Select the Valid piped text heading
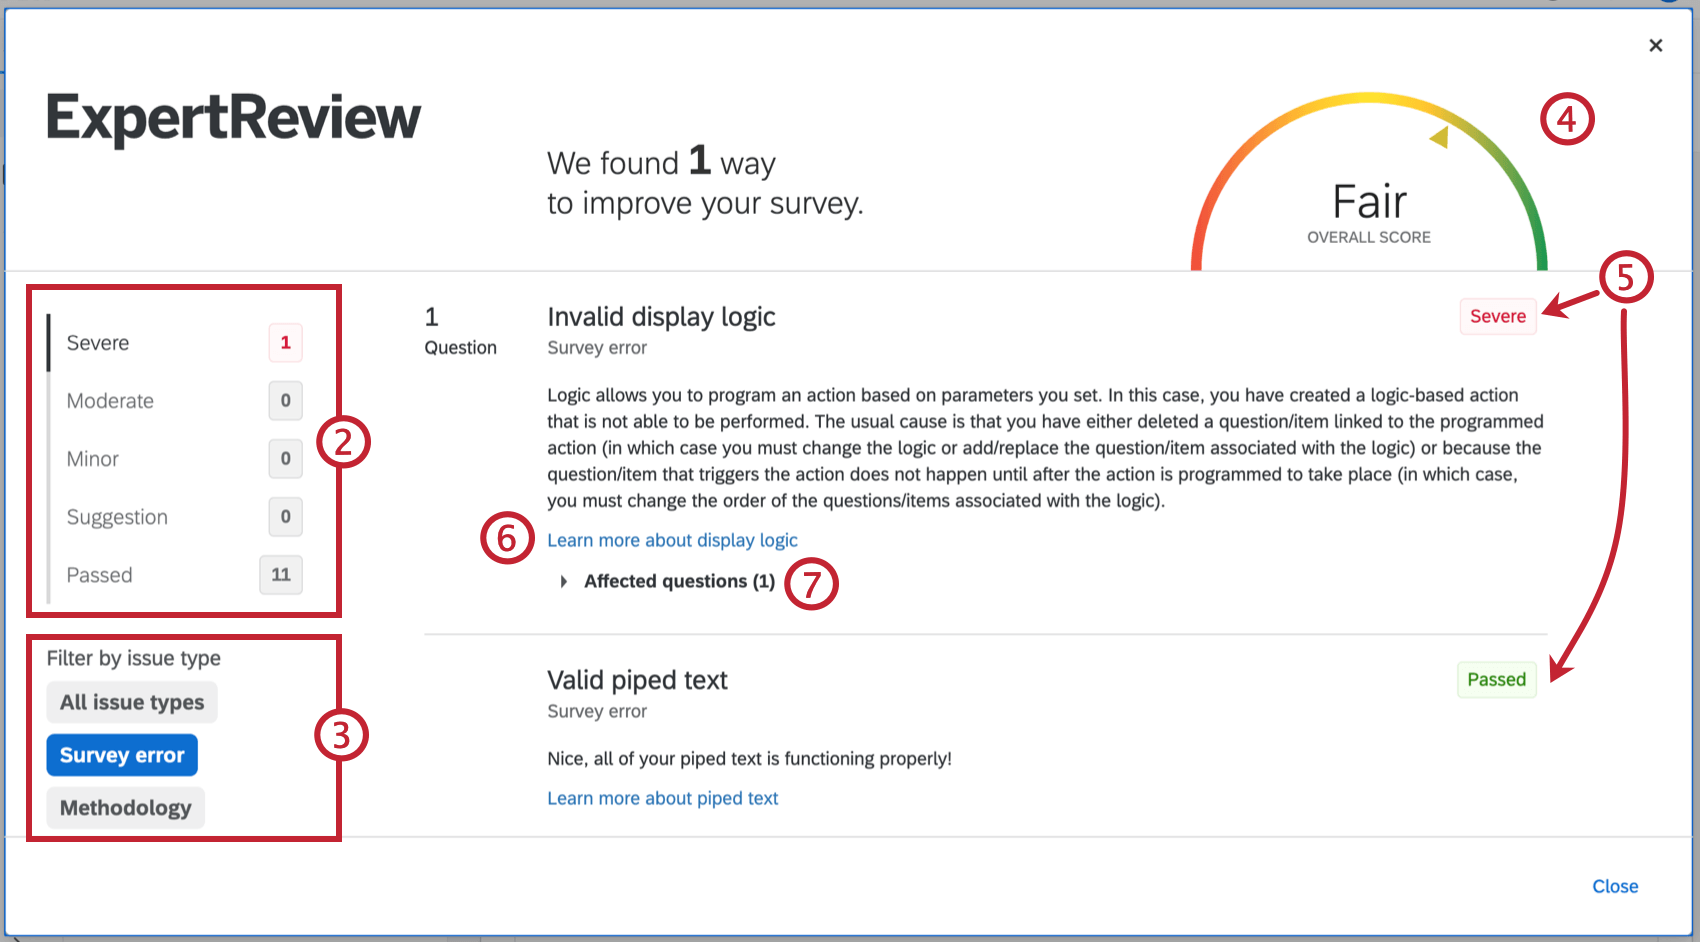Screen dimensions: 1700x942 637,680
